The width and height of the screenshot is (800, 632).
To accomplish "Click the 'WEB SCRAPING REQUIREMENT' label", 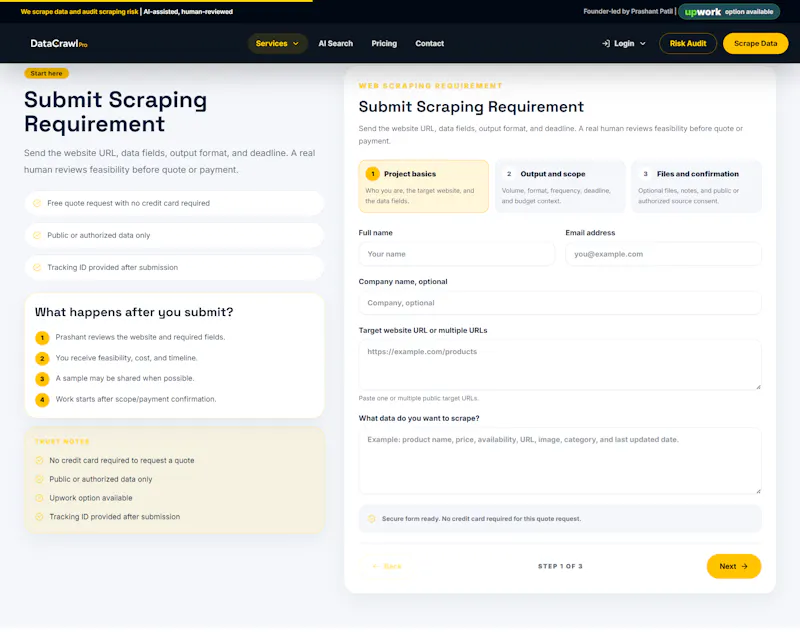I will (x=431, y=86).
